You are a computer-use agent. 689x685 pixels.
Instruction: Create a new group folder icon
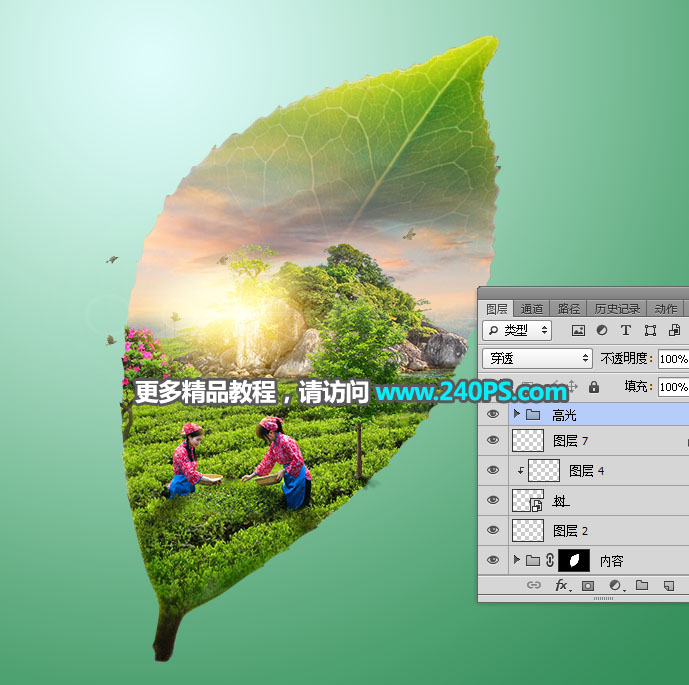point(642,585)
